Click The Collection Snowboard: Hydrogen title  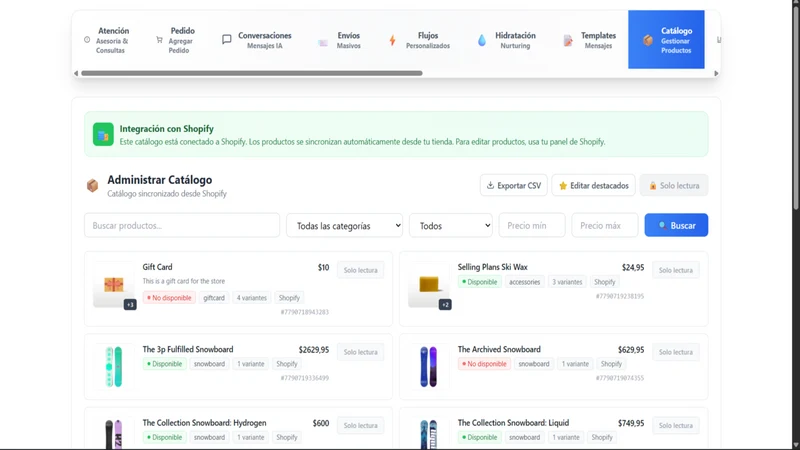point(204,423)
